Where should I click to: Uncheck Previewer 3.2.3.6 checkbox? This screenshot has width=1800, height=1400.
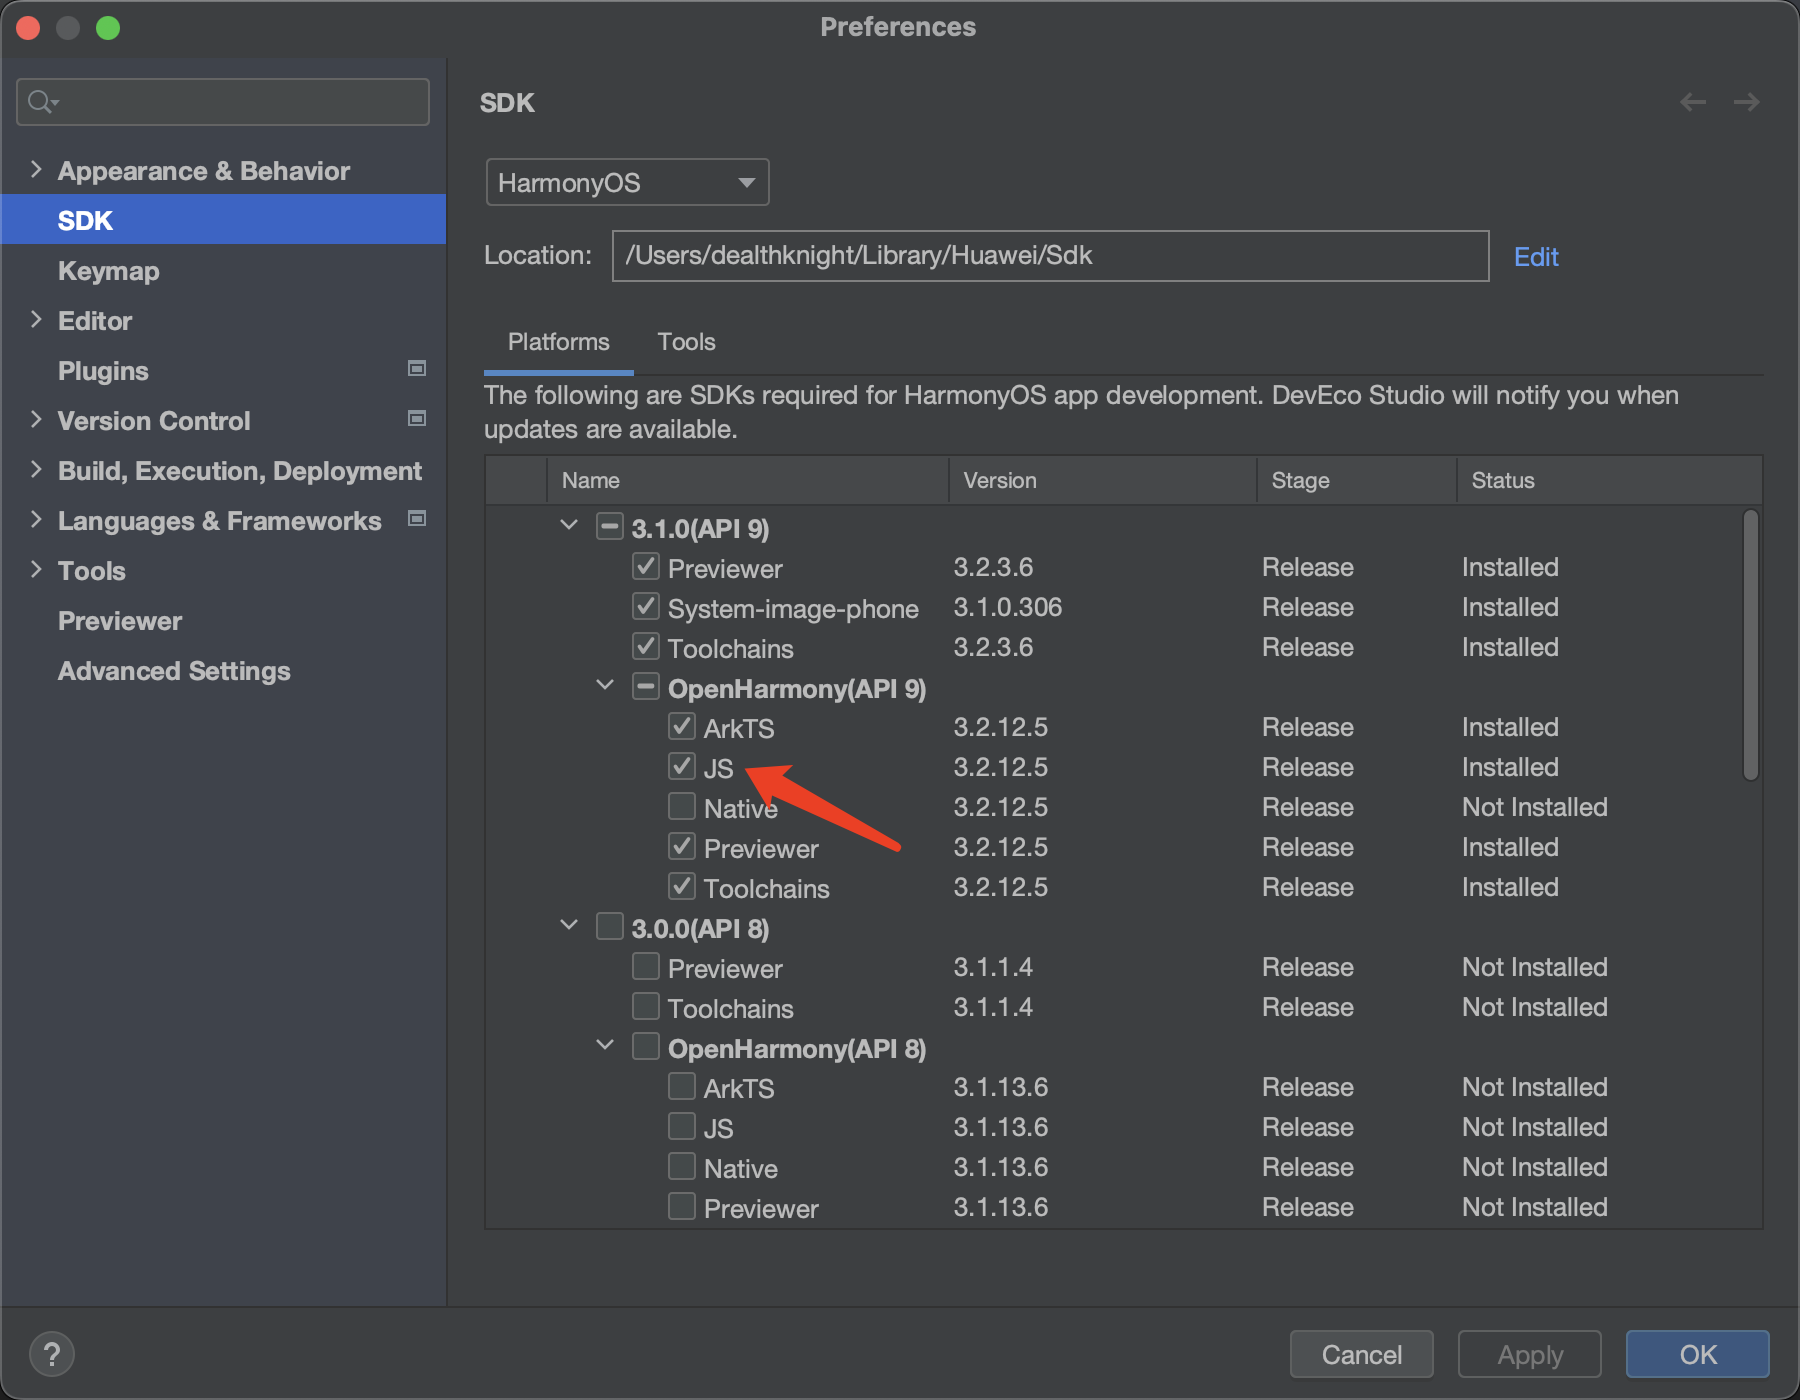click(646, 566)
